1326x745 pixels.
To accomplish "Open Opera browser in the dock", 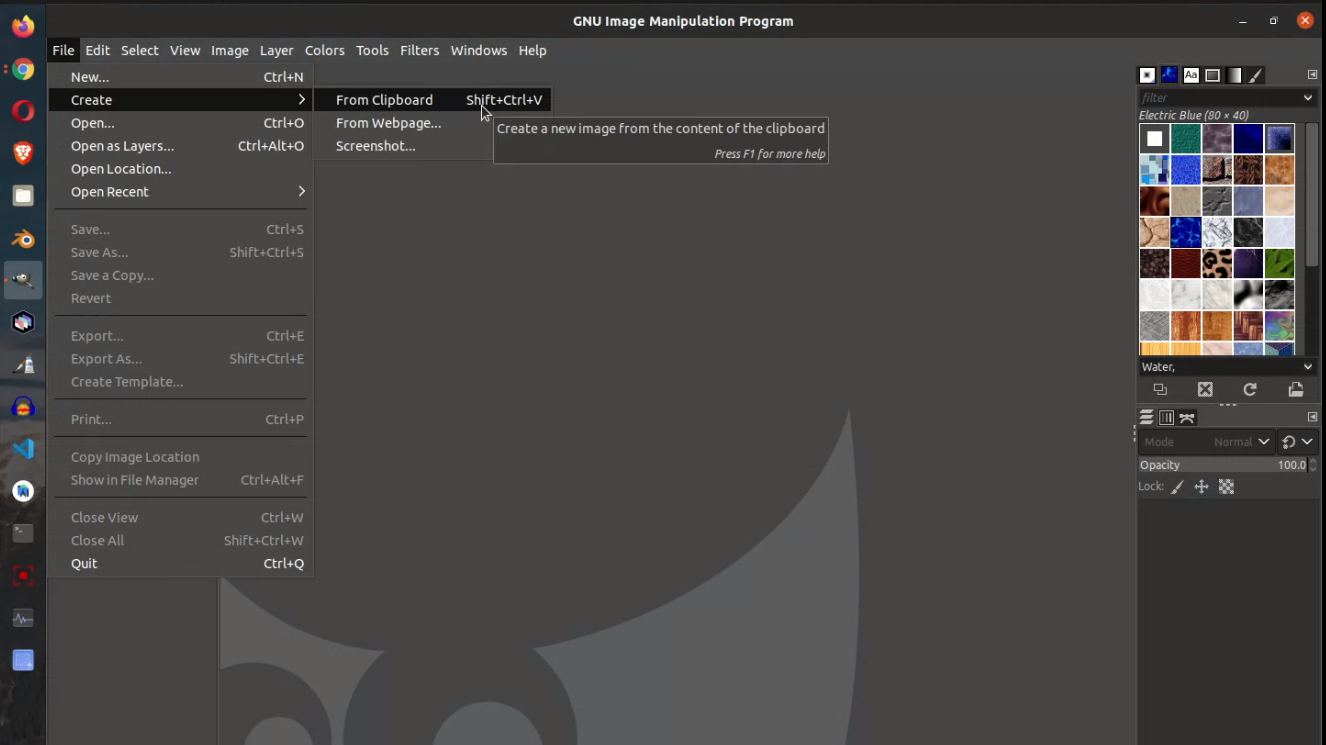I will coord(23,111).
